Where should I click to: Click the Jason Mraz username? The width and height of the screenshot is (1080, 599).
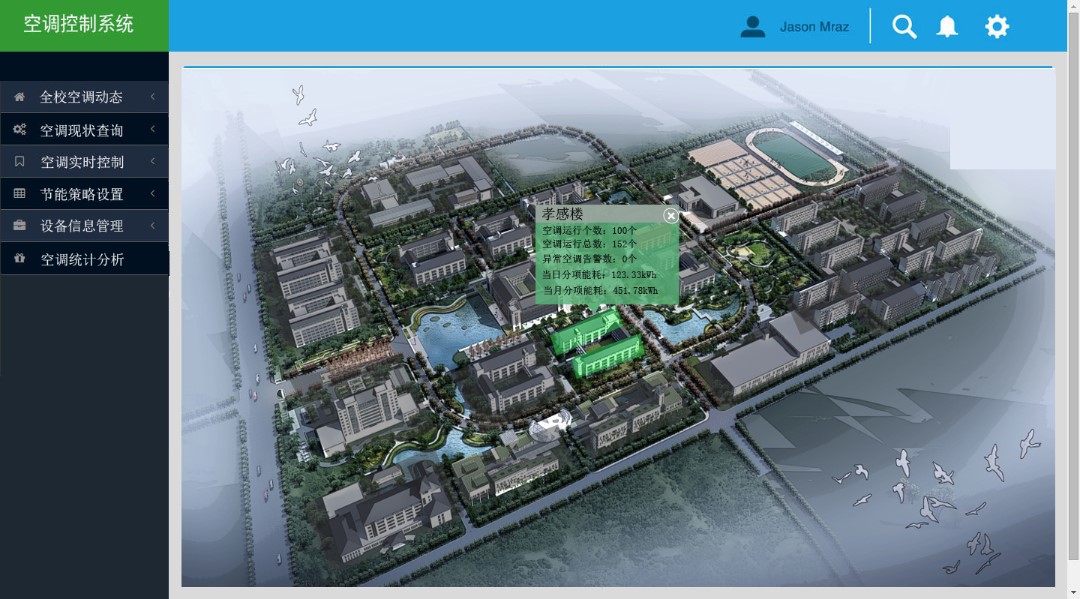(814, 27)
